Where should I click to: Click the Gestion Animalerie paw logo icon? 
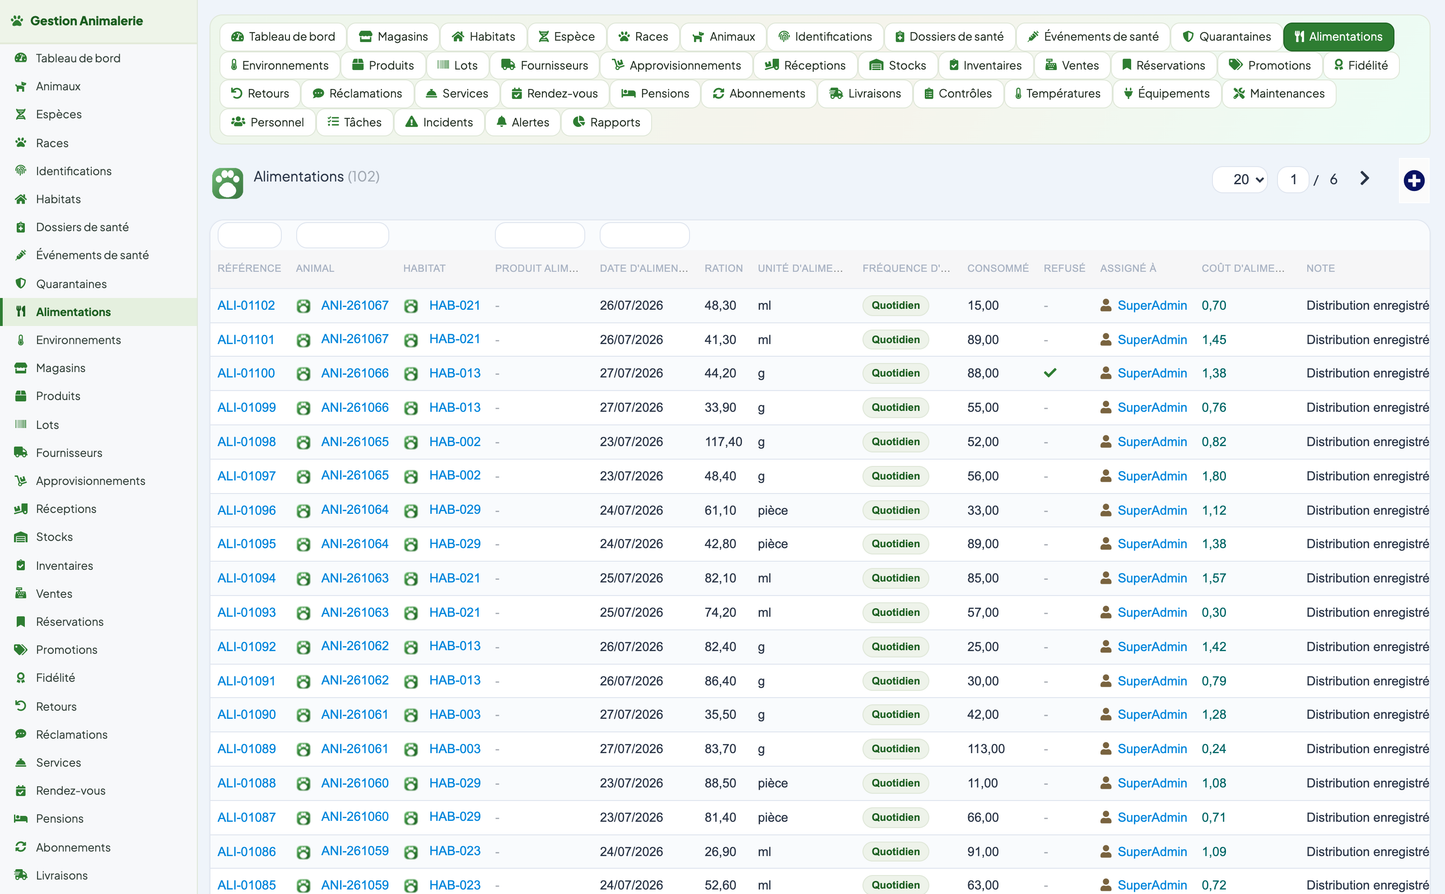(x=16, y=20)
